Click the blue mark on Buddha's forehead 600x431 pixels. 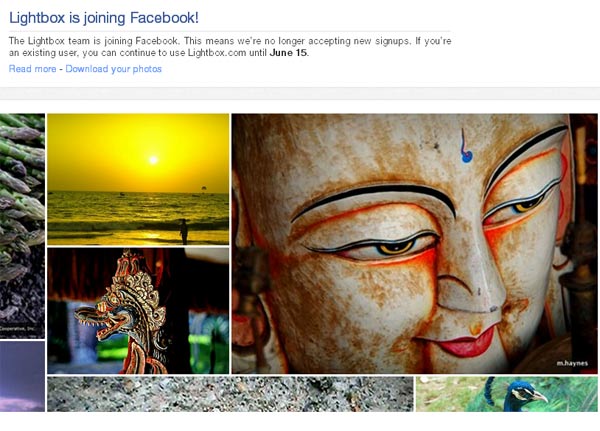pos(465,147)
